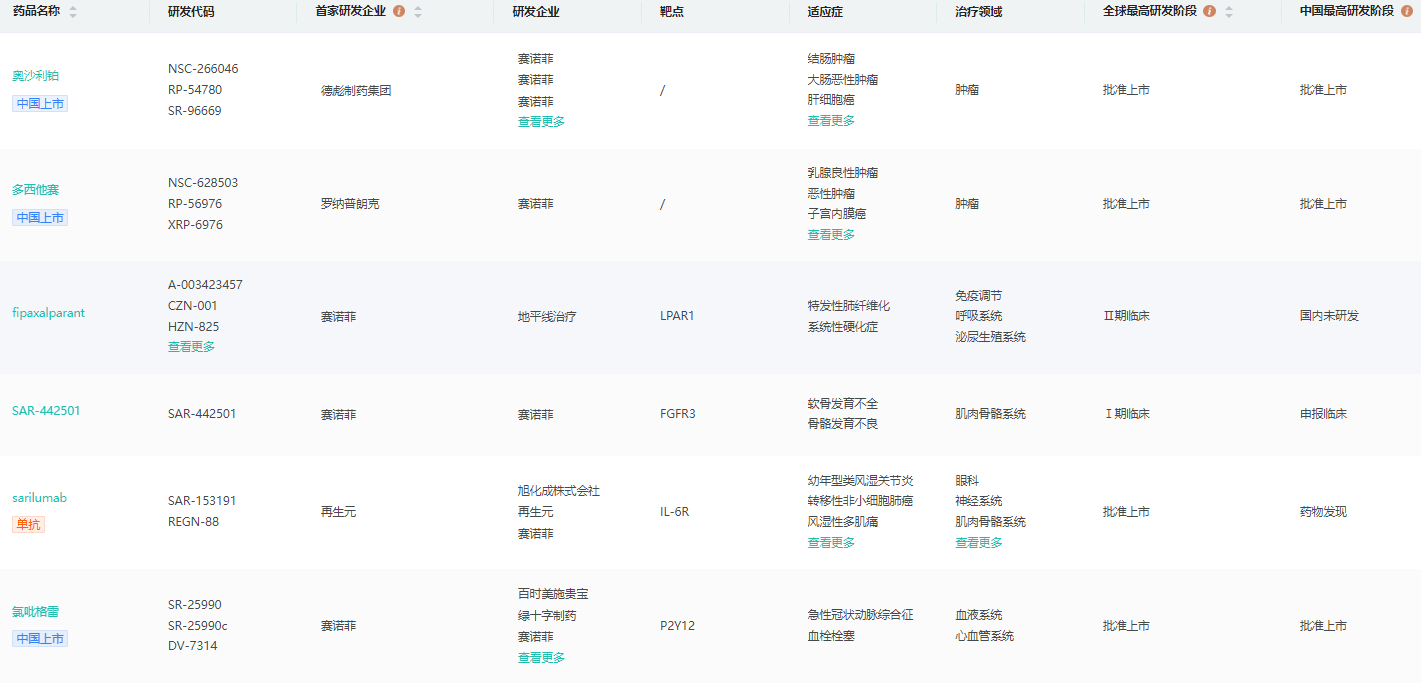Expand 查看更多 under 奥沙利铂 研发企业 list
The image size is (1421, 683).
(541, 122)
